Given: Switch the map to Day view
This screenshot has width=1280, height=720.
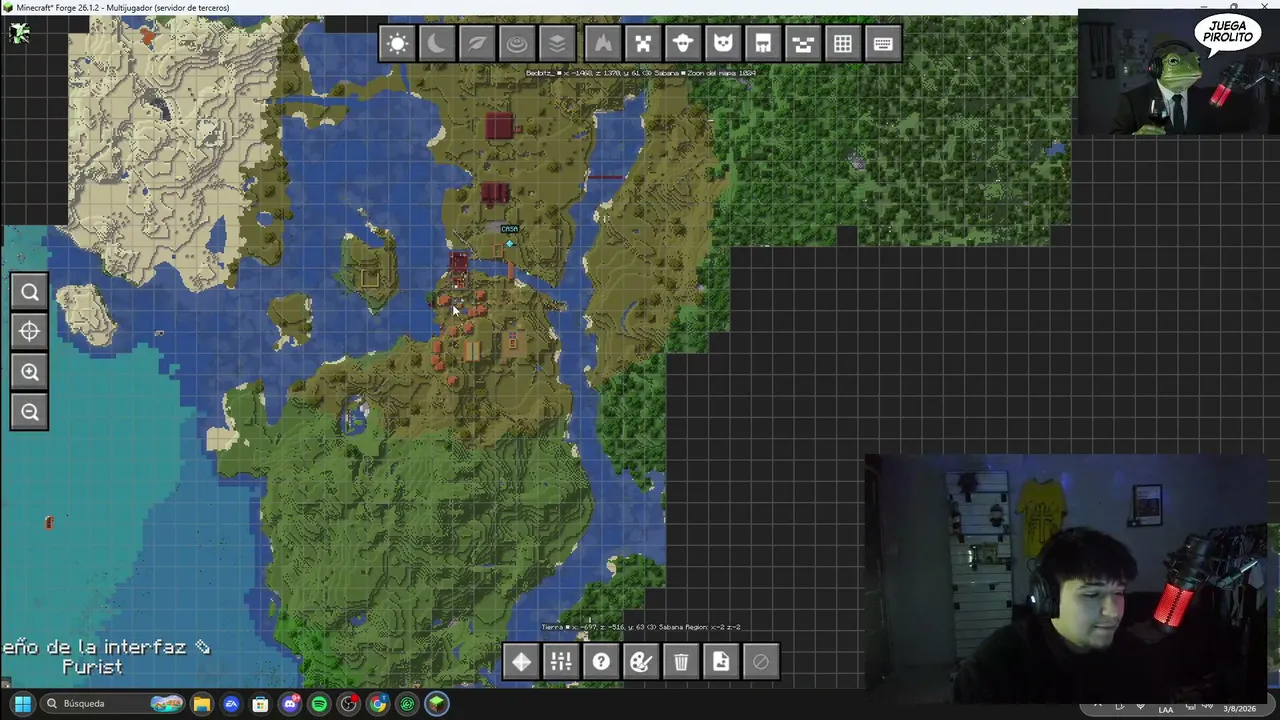Looking at the screenshot, I should pos(397,44).
